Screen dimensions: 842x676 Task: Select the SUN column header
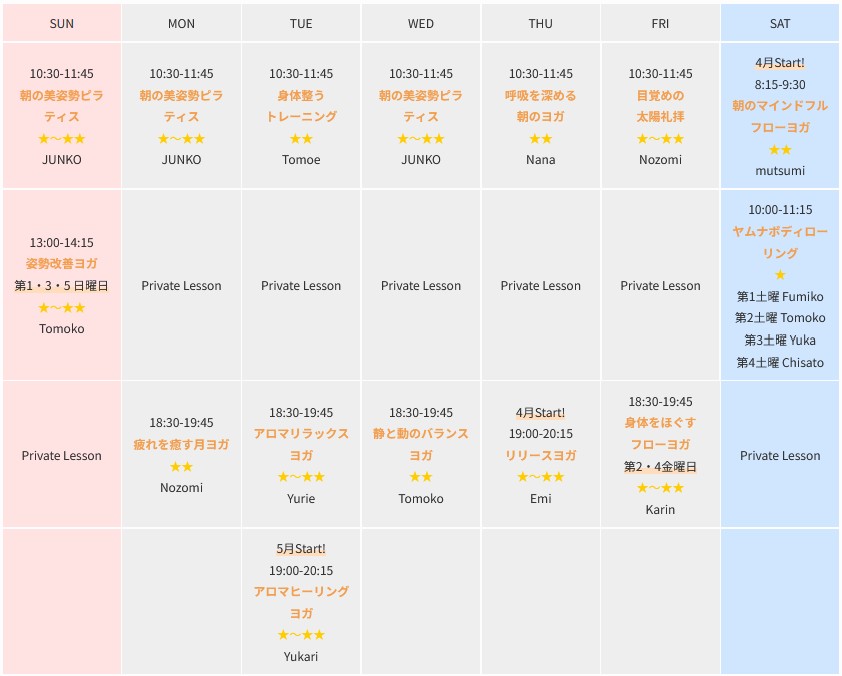62,23
